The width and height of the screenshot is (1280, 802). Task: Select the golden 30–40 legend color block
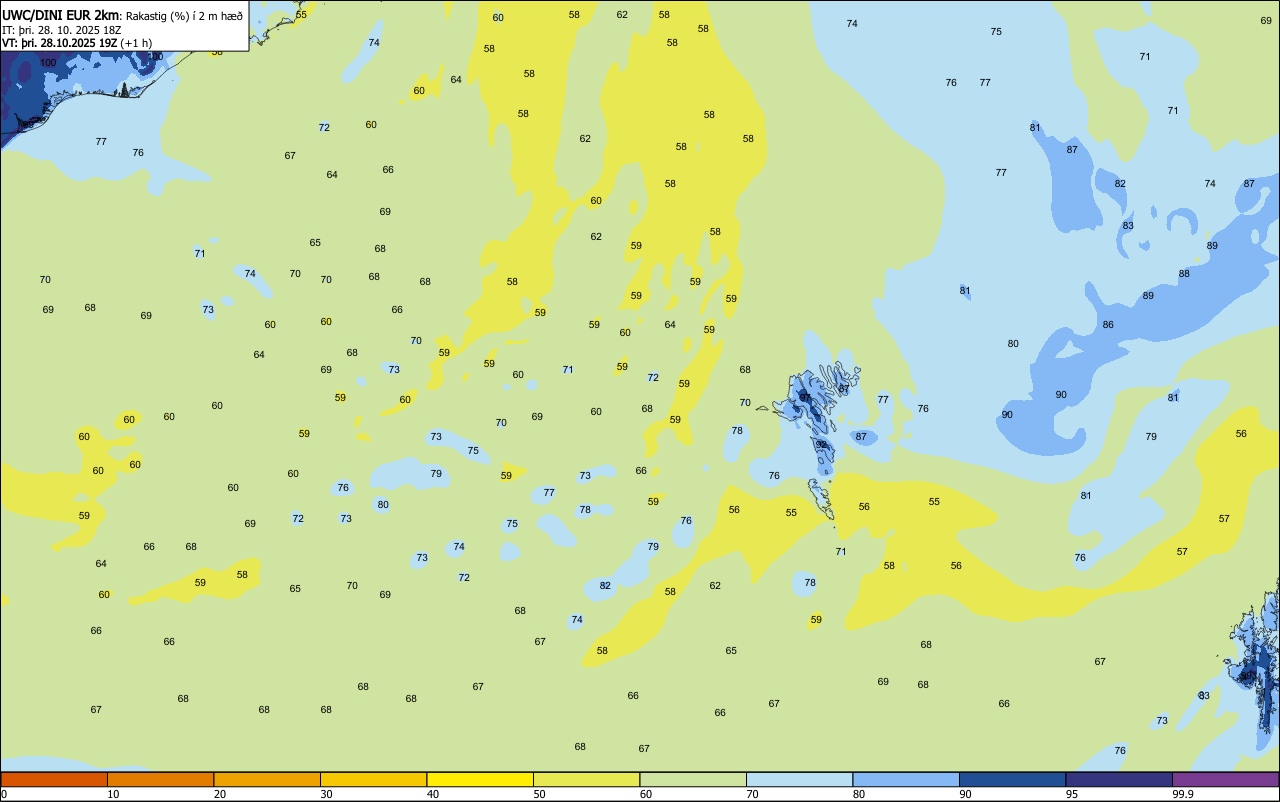tap(373, 779)
